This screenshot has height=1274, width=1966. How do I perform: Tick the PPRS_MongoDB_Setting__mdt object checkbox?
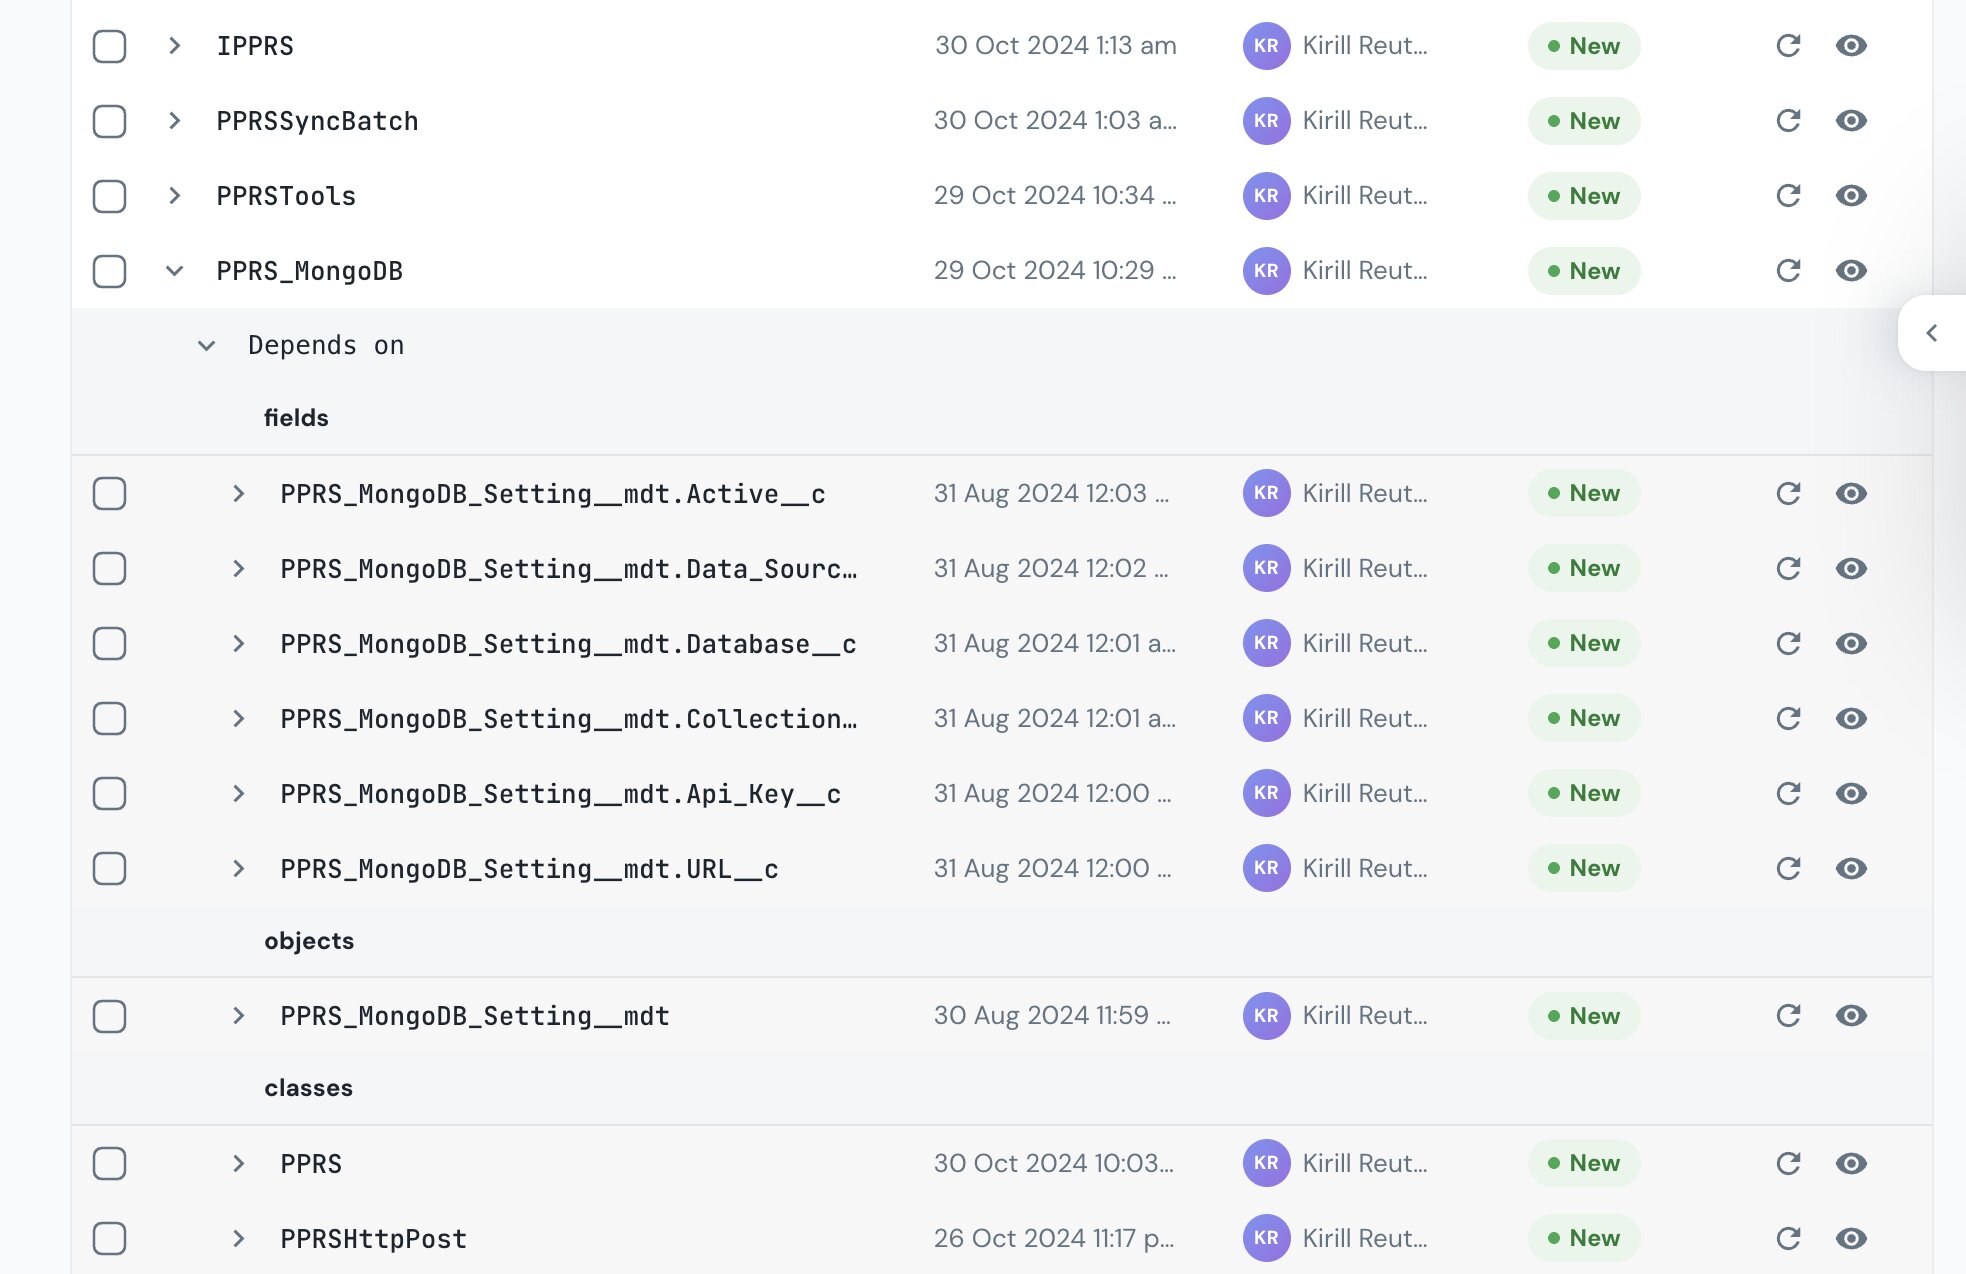[x=109, y=1016]
